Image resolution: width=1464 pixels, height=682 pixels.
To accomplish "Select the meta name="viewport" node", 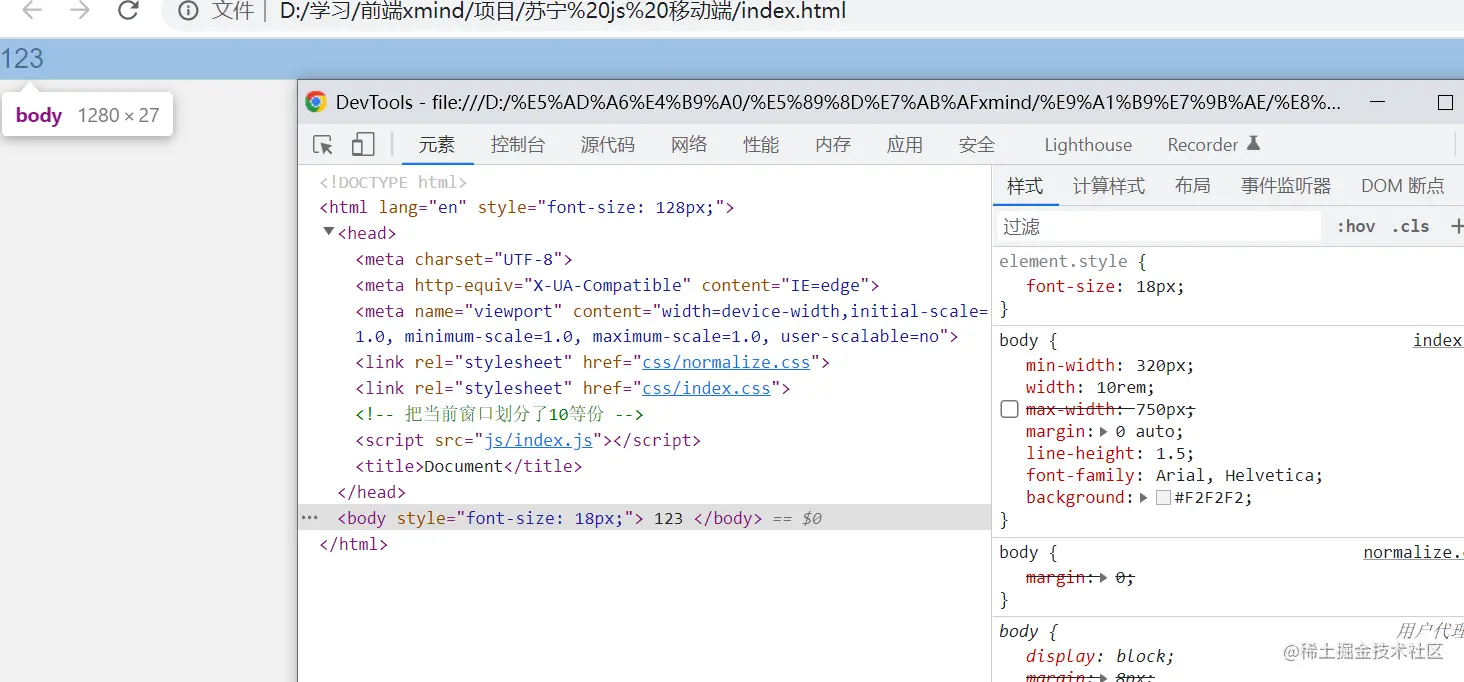I will click(672, 324).
